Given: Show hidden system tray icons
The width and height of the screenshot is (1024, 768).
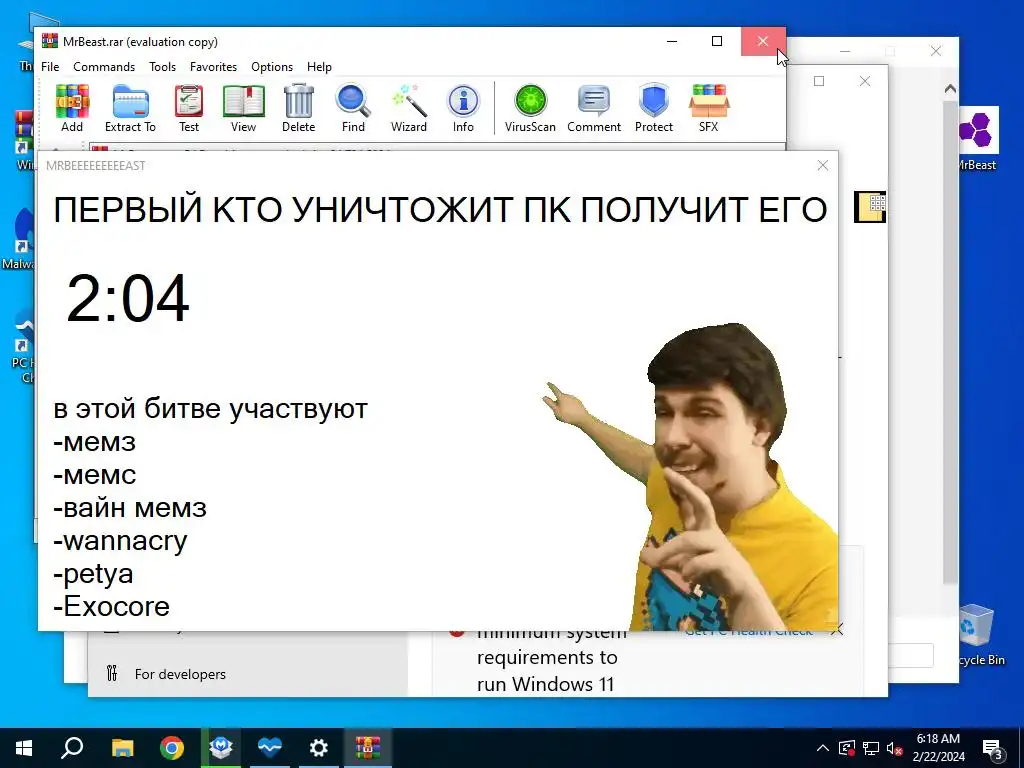Looking at the screenshot, I should (x=823, y=748).
